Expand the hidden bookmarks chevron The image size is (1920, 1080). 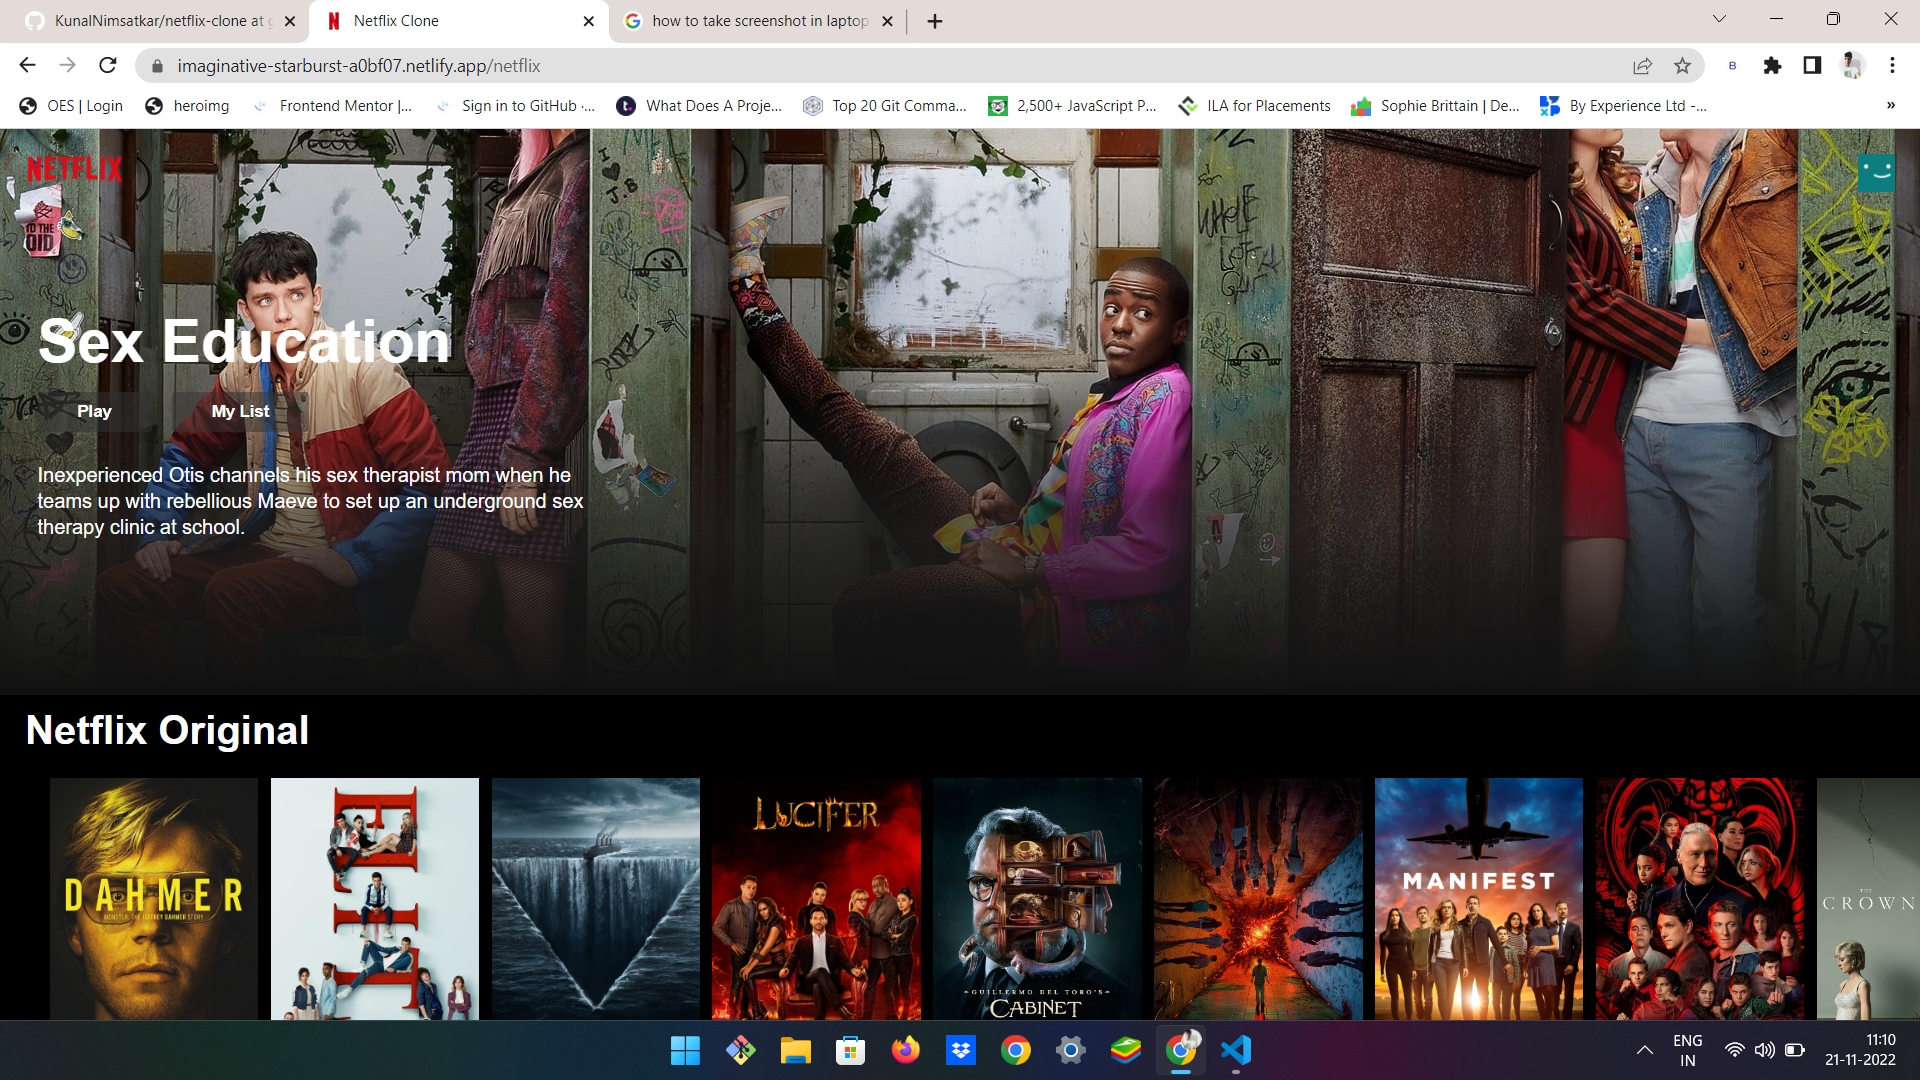click(1890, 106)
